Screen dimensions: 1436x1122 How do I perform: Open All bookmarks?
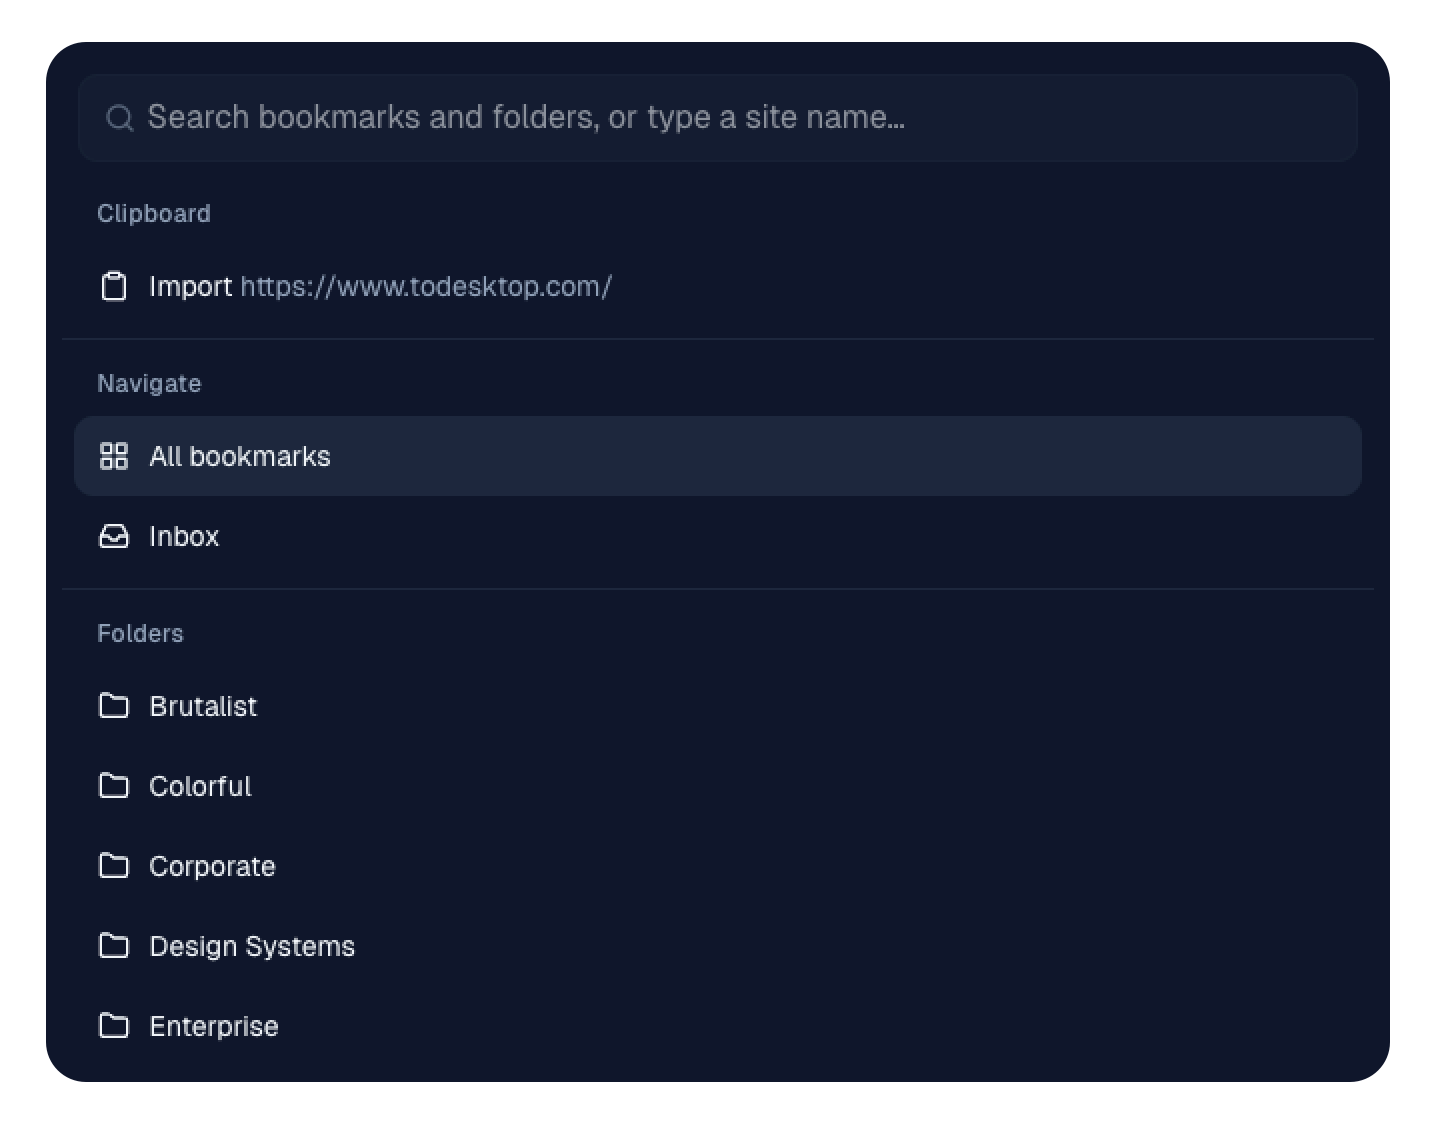[x=718, y=456]
